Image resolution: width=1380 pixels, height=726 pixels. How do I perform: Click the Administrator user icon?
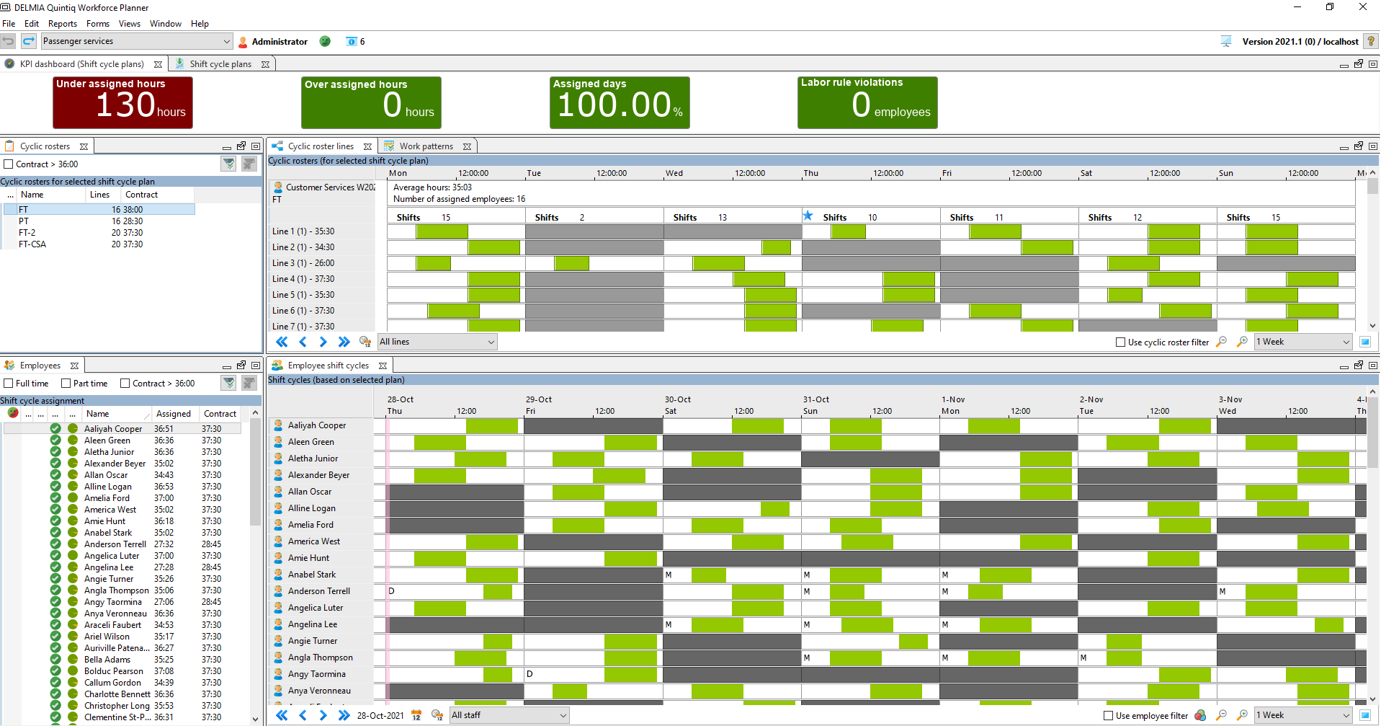[241, 42]
